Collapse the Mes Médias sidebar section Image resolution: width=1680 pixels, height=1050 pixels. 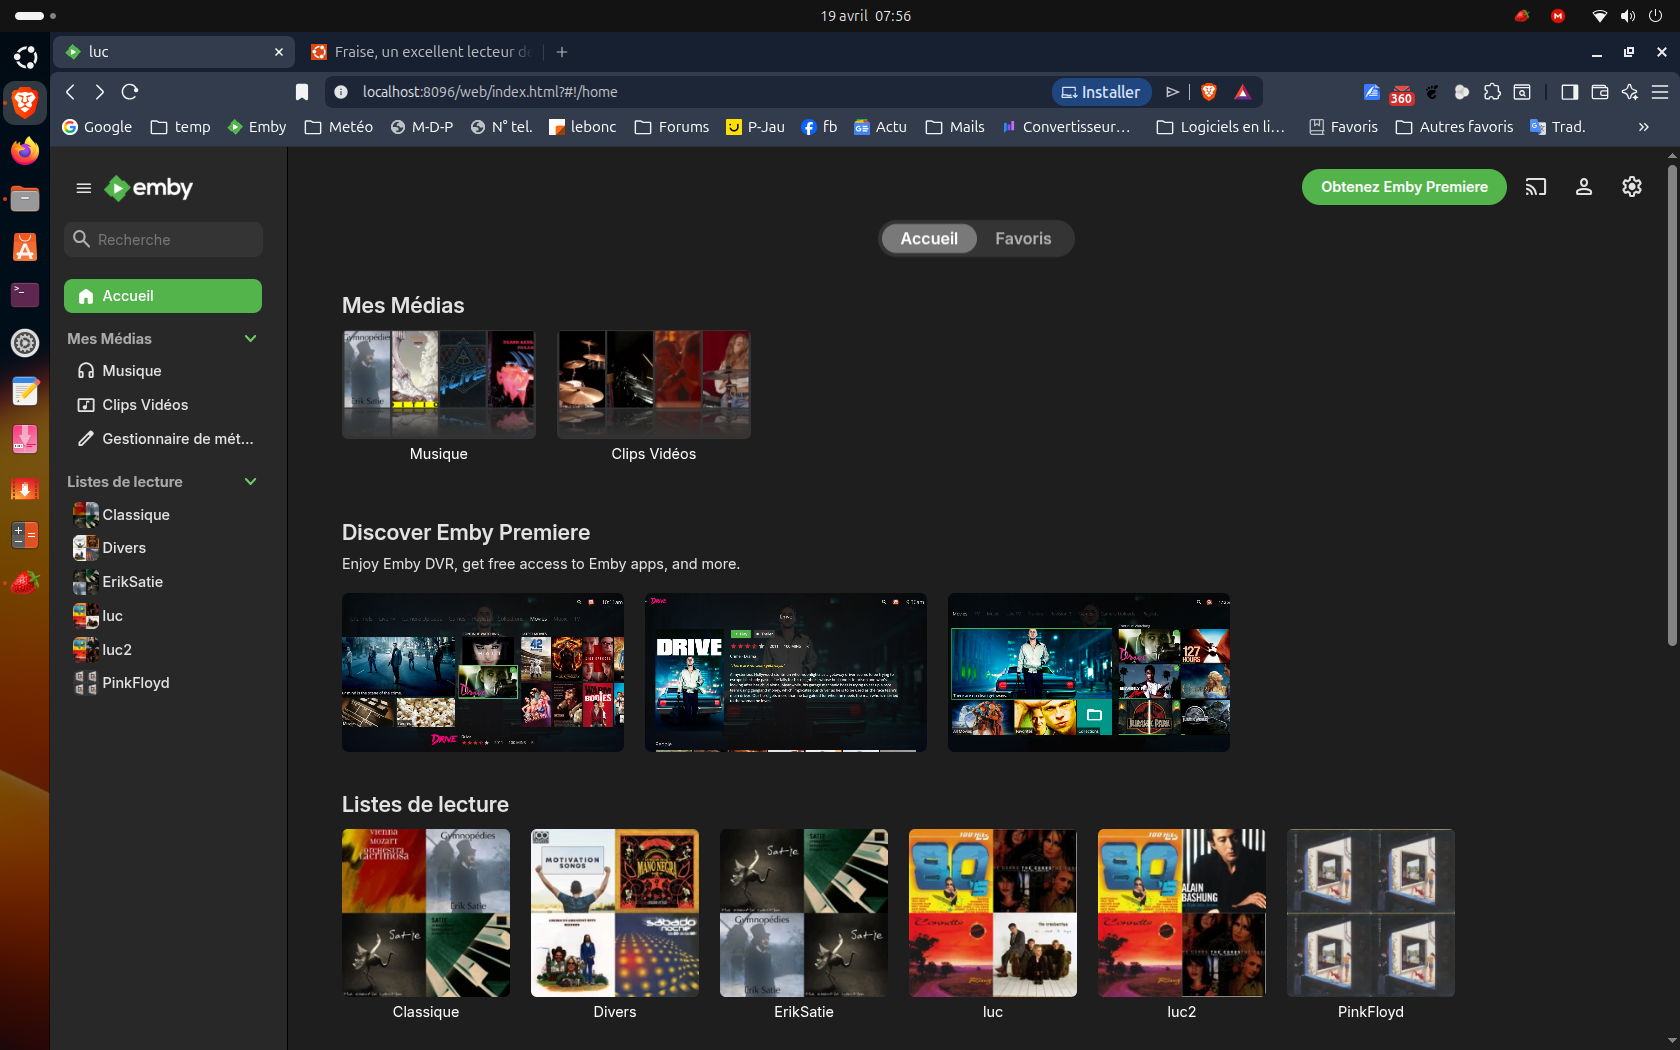[x=250, y=339]
